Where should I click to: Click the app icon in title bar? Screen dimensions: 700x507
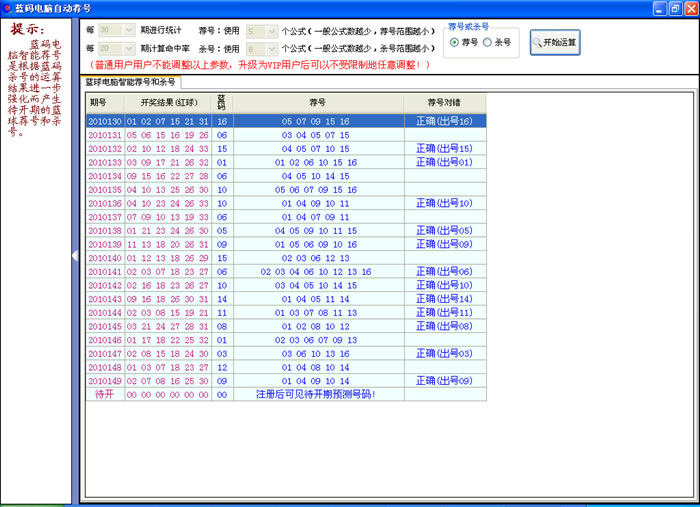tap(8, 8)
